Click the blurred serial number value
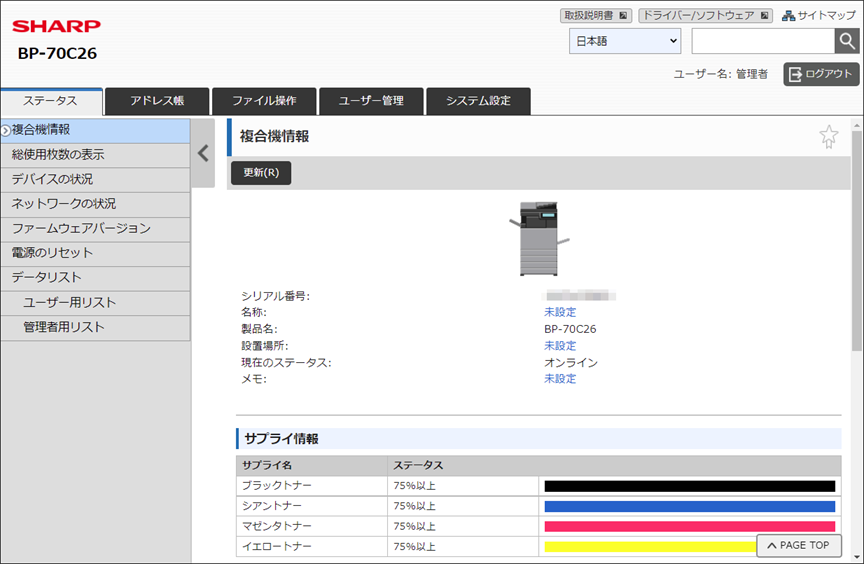The height and width of the screenshot is (564, 864). coord(580,296)
